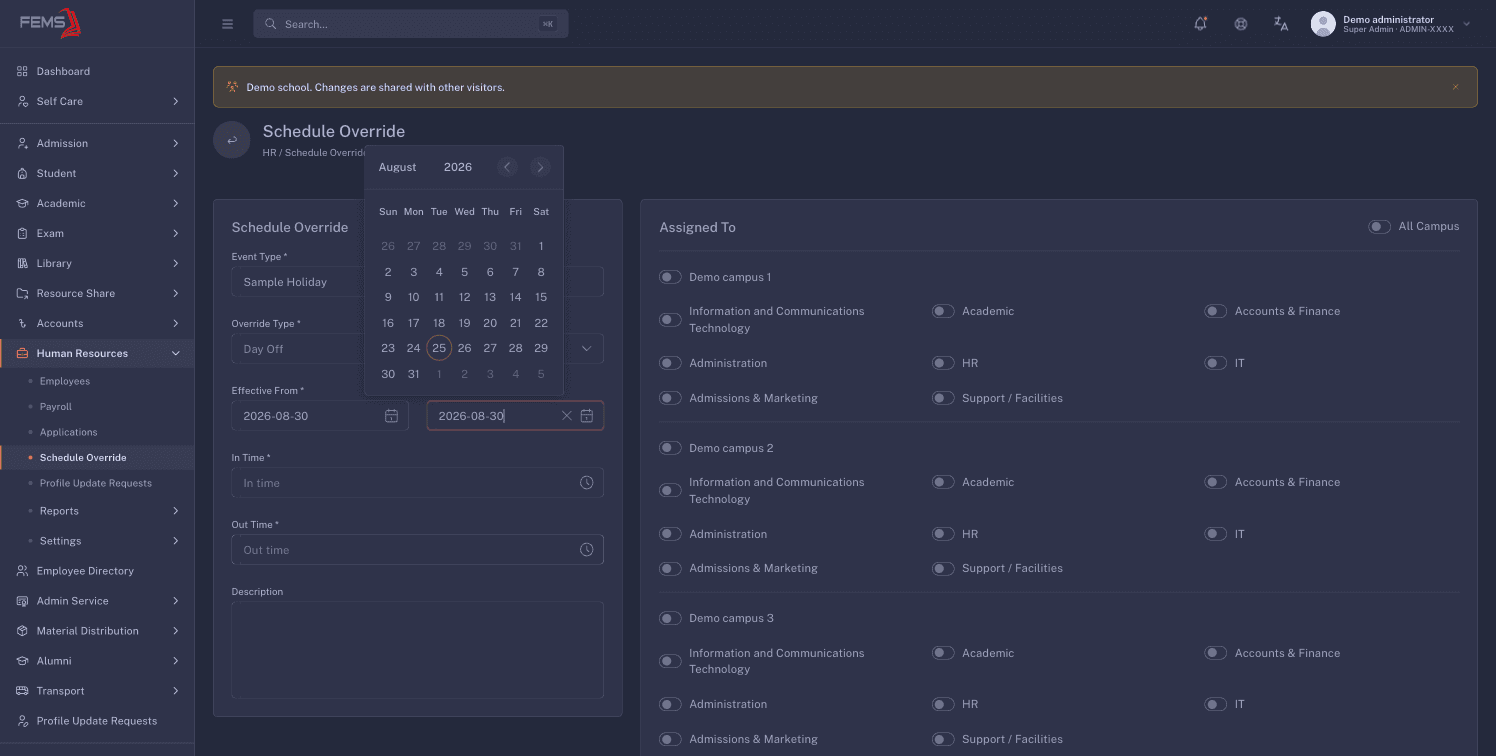Viewport: 1496px width, 756px height.
Task: Click the theme palette icon in header
Action: [x=1241, y=24]
